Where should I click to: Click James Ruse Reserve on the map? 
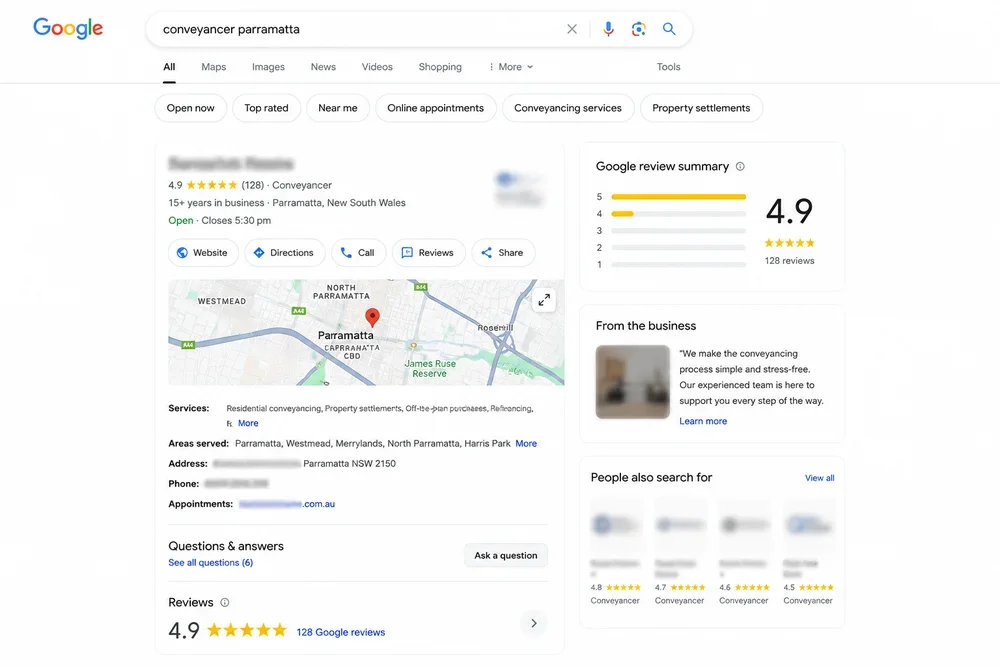pos(430,368)
